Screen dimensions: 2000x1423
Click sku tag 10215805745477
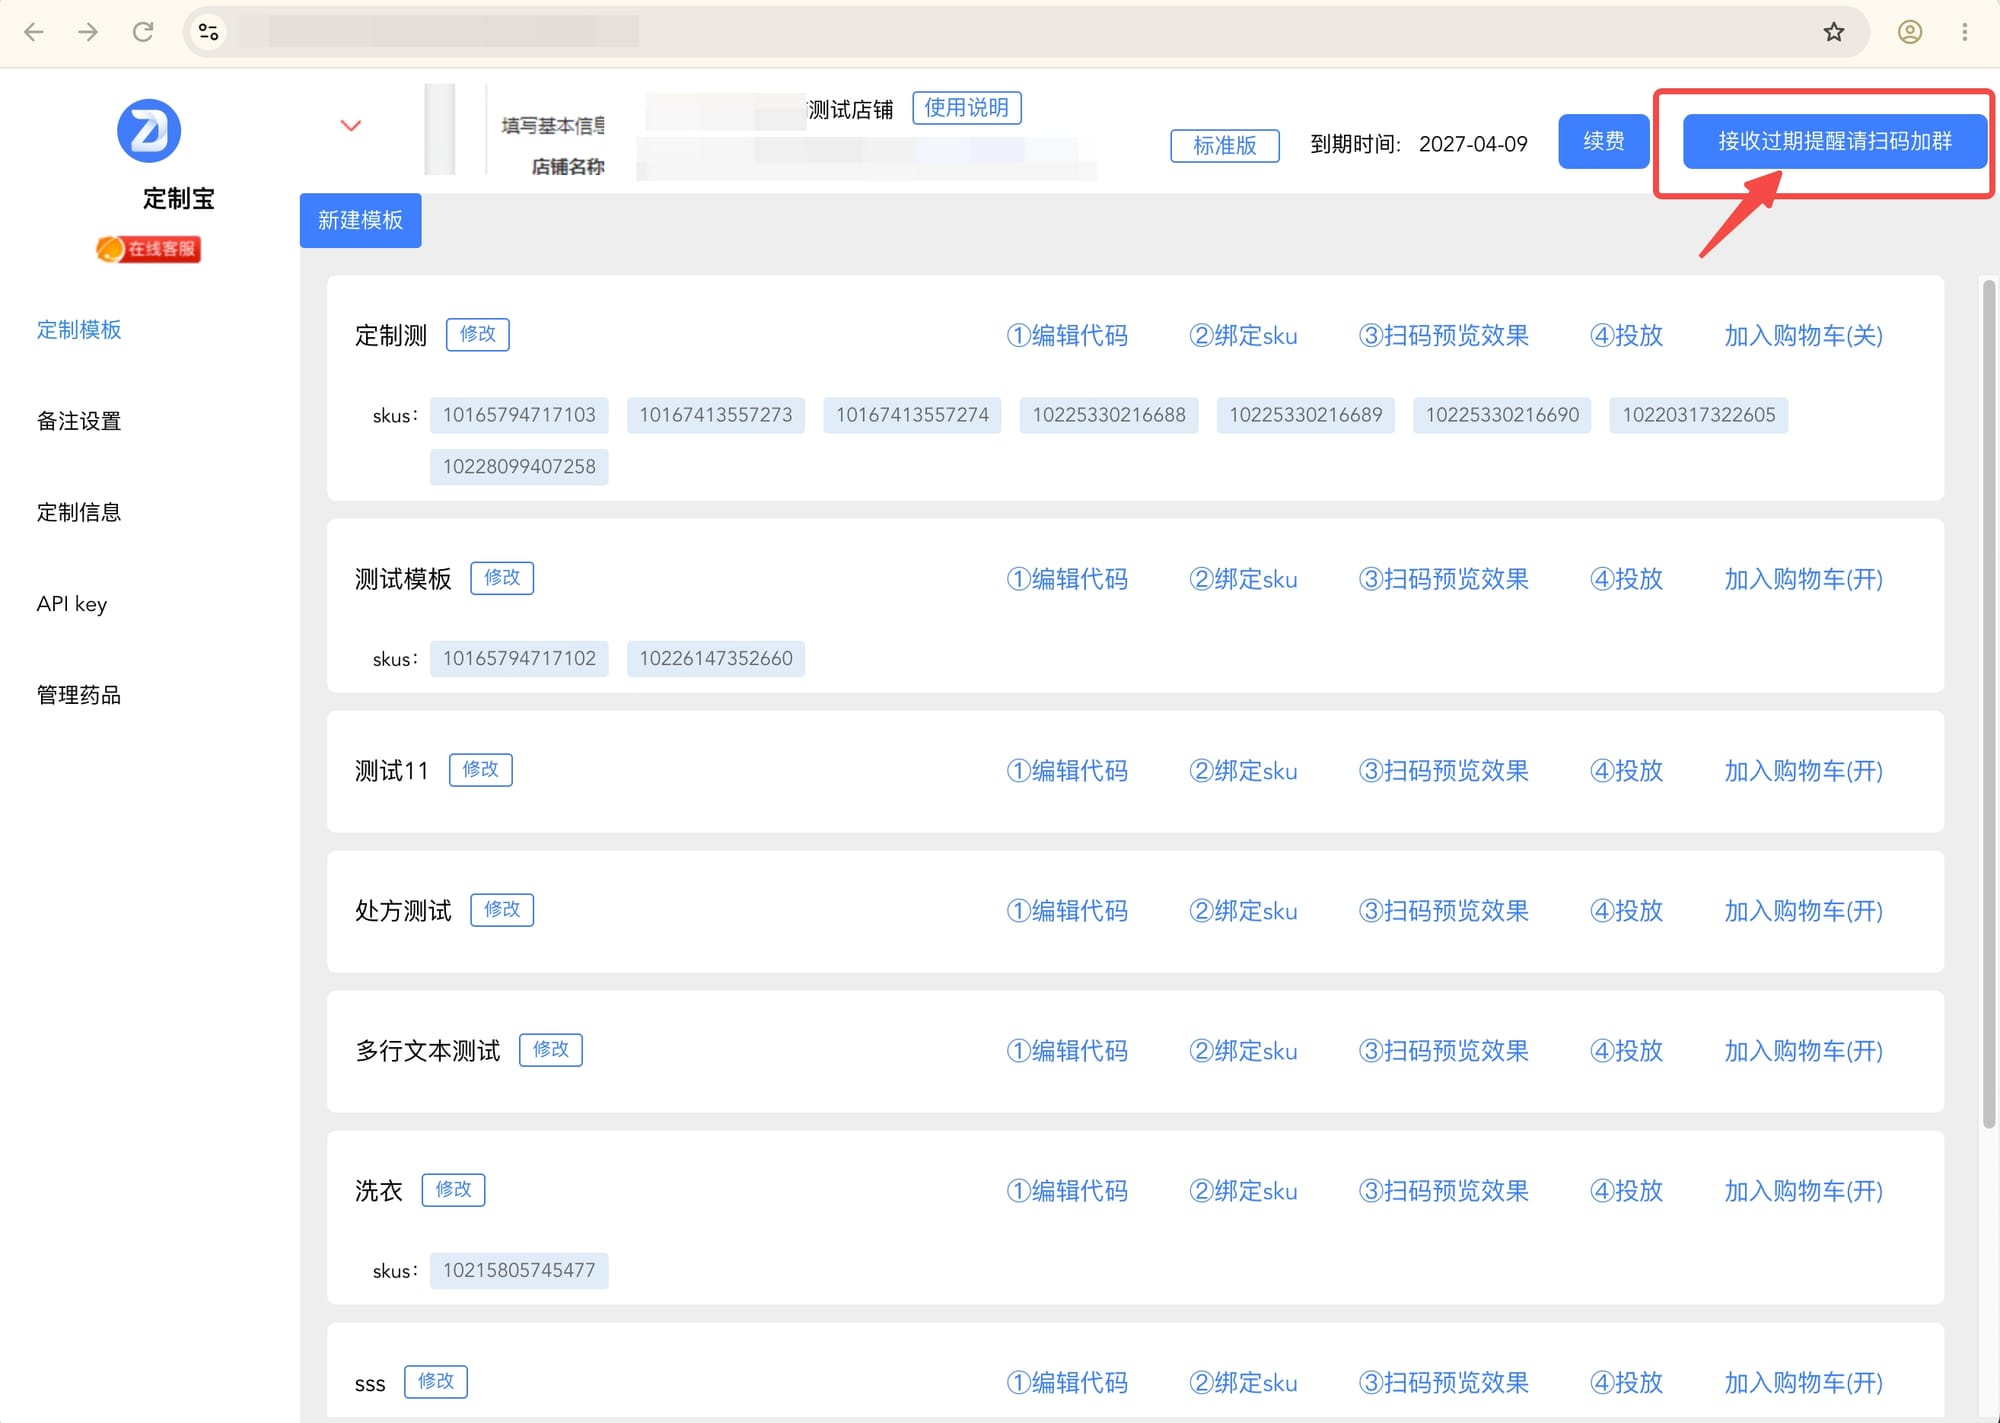519,1270
